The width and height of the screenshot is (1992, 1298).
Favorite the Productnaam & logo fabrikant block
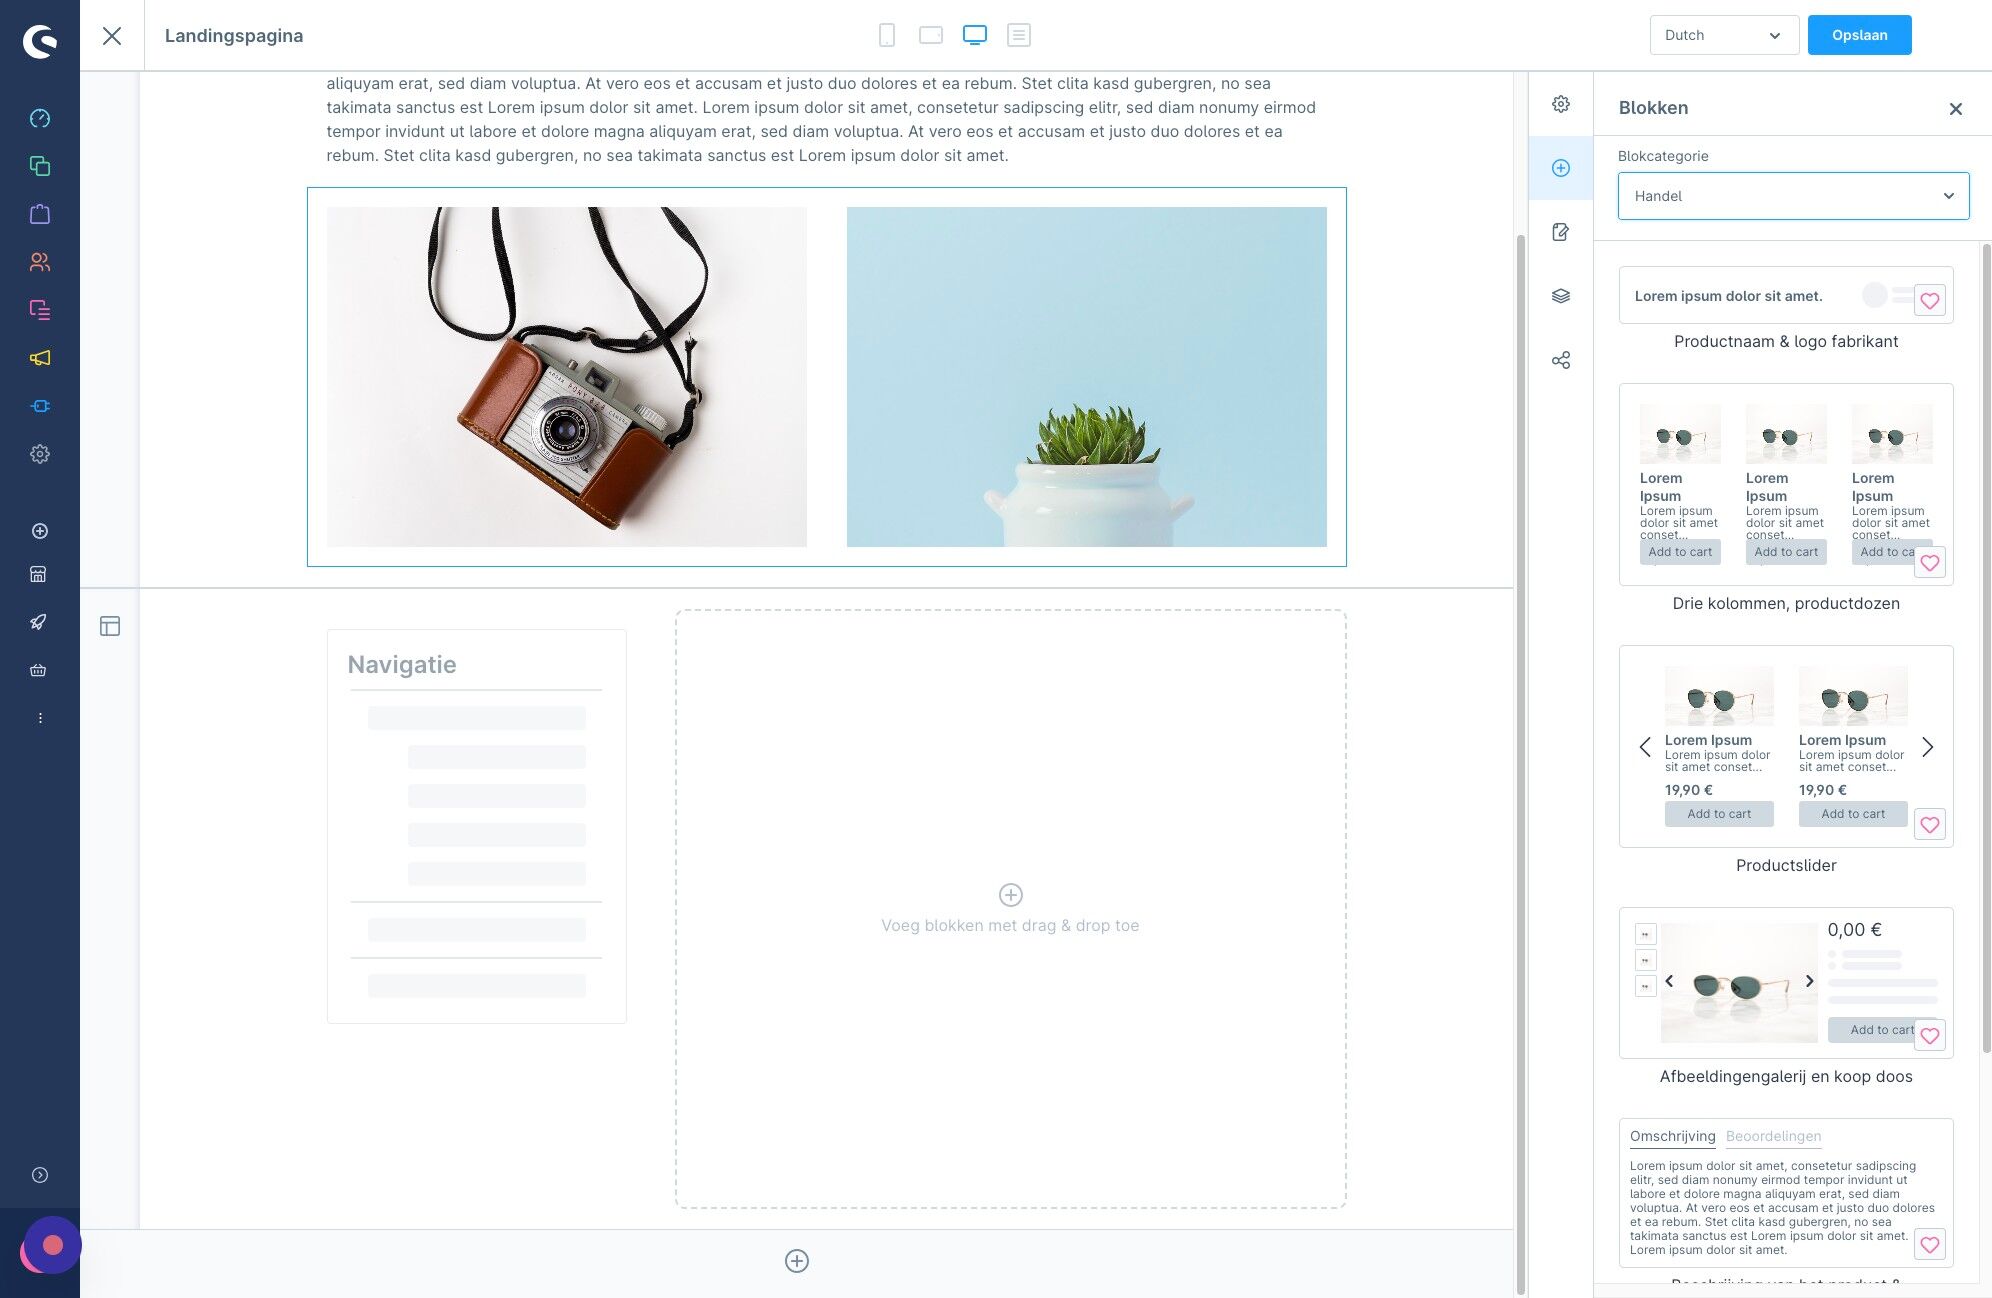[1930, 300]
